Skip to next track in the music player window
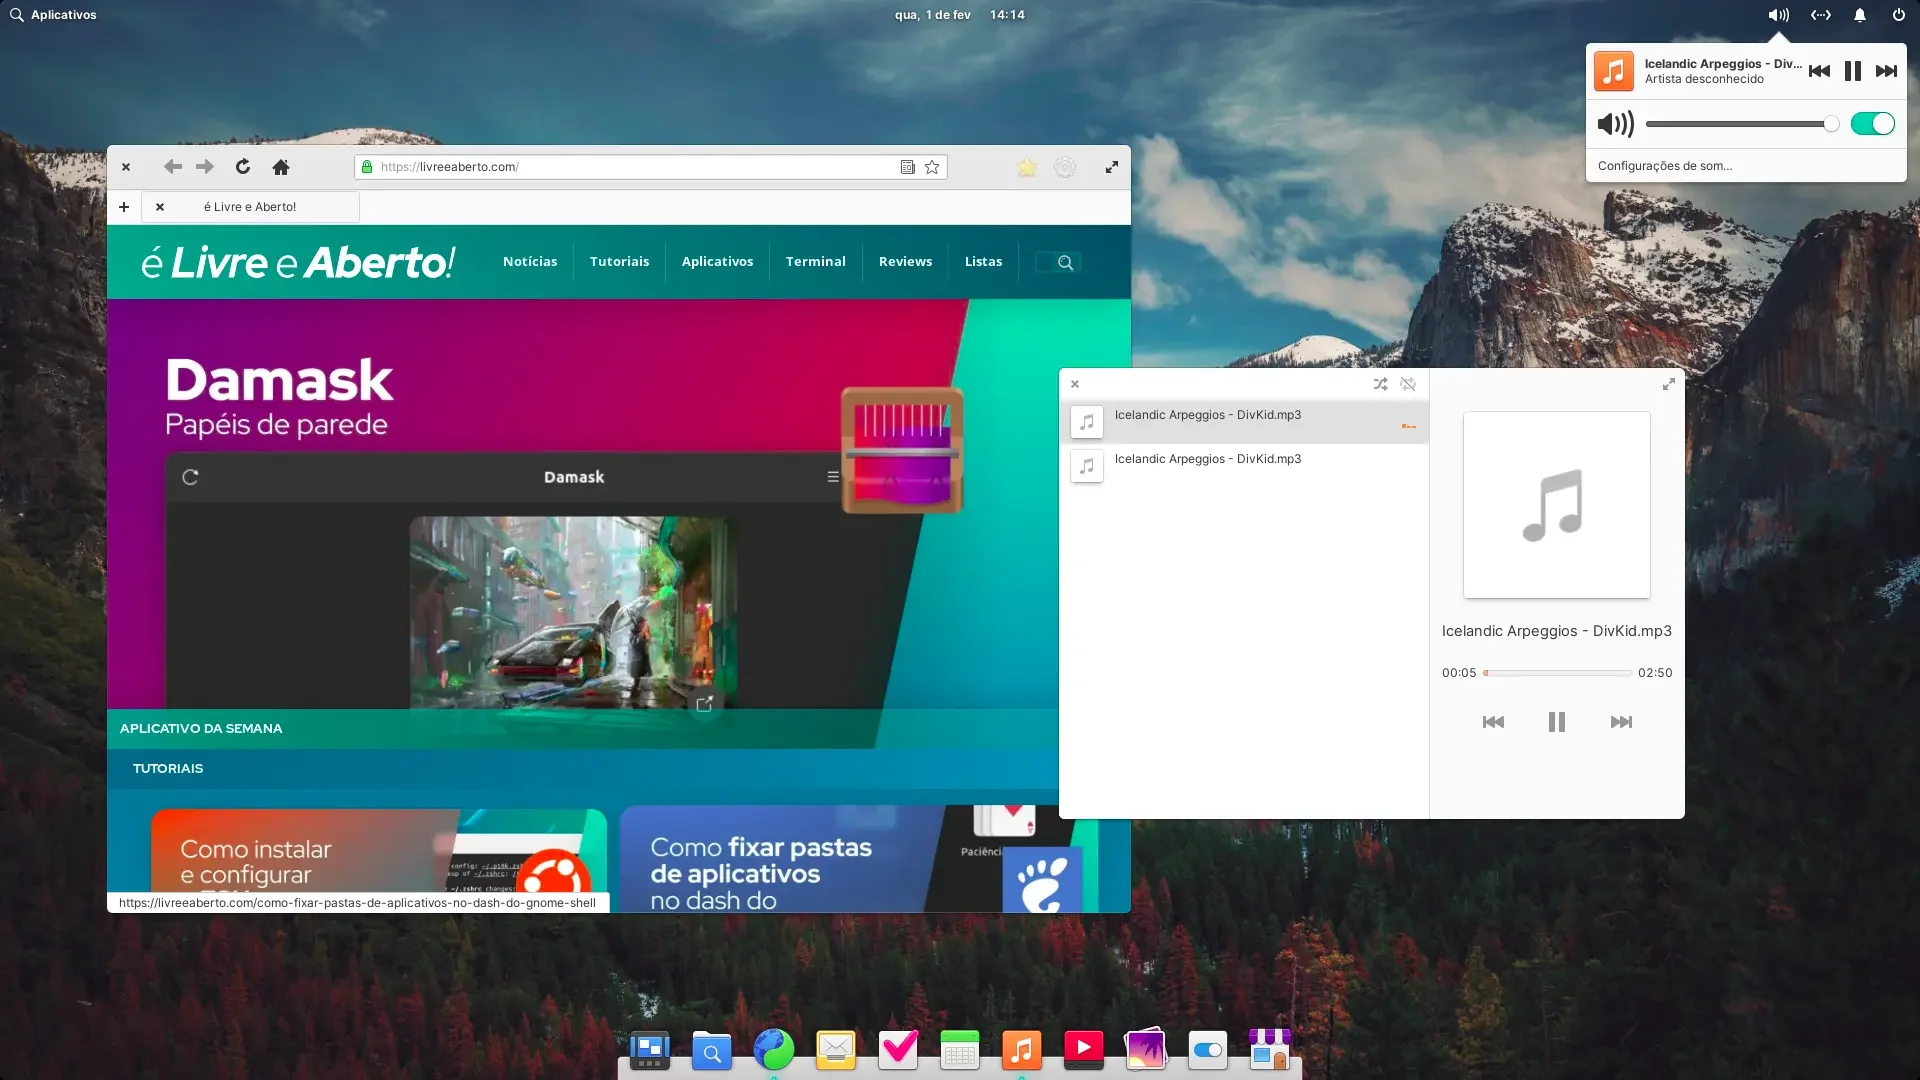Image resolution: width=1920 pixels, height=1080 pixels. 1621,722
